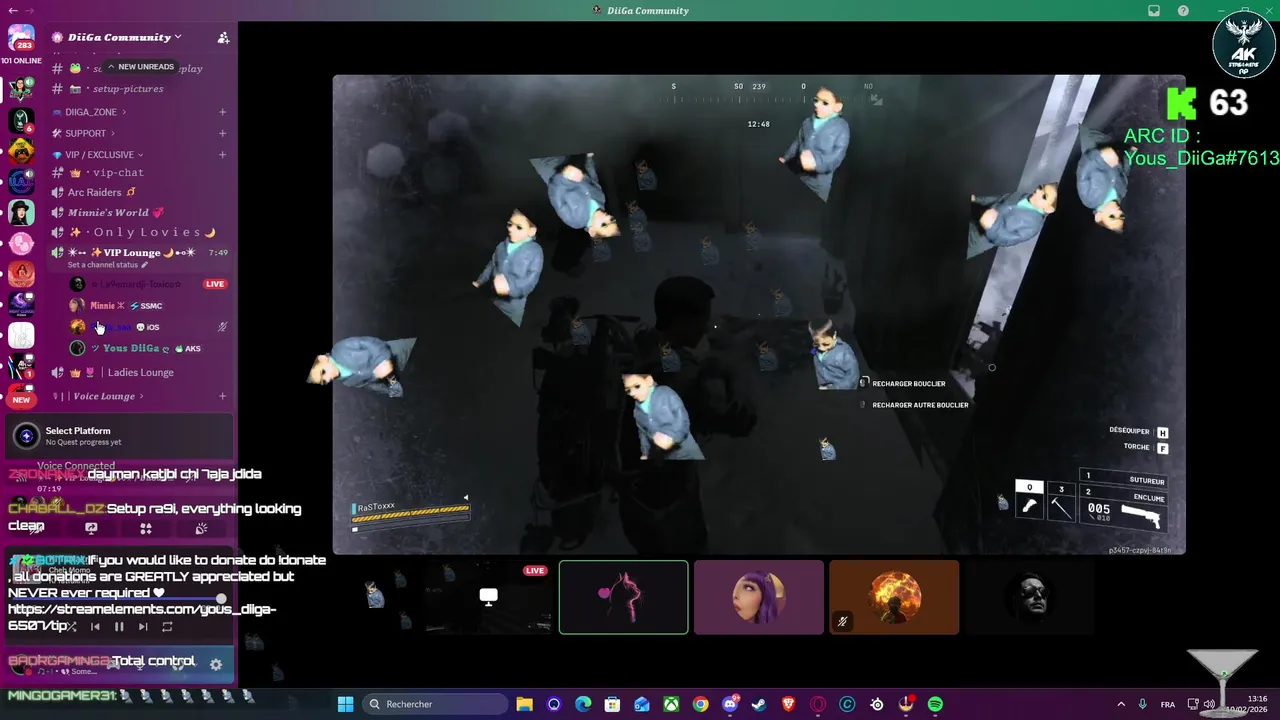Open the Discord inbox icon in title bar

tap(1154, 11)
